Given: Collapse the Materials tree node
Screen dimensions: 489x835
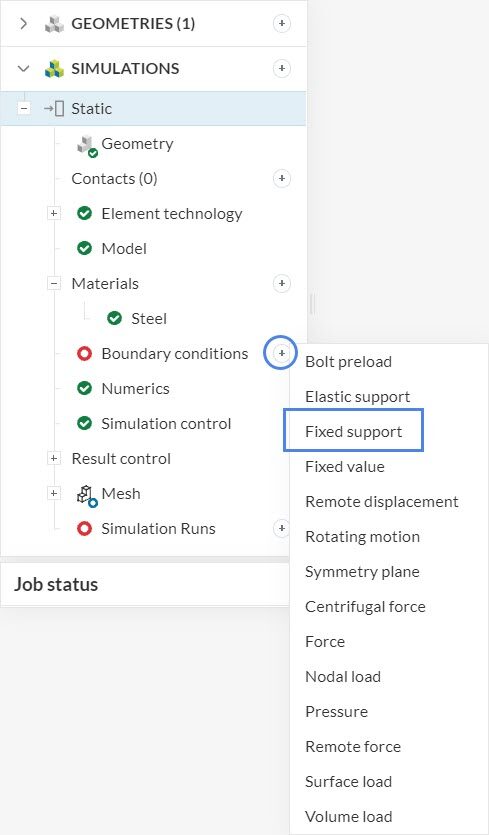Looking at the screenshot, I should (x=53, y=283).
